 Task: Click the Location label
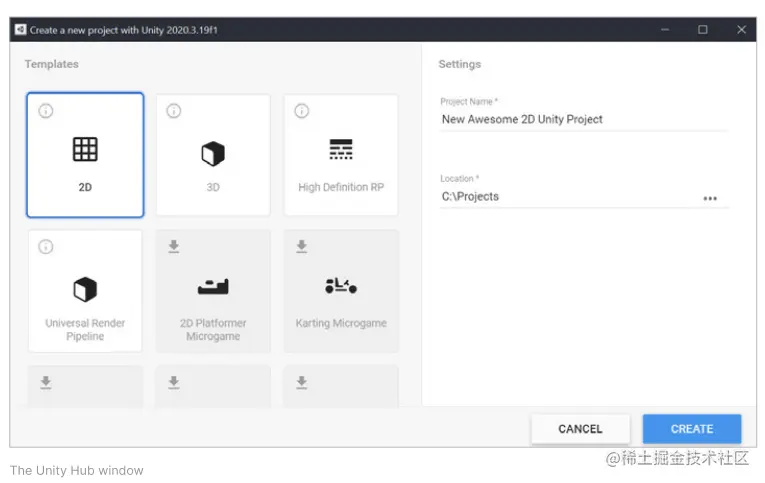coord(460,179)
